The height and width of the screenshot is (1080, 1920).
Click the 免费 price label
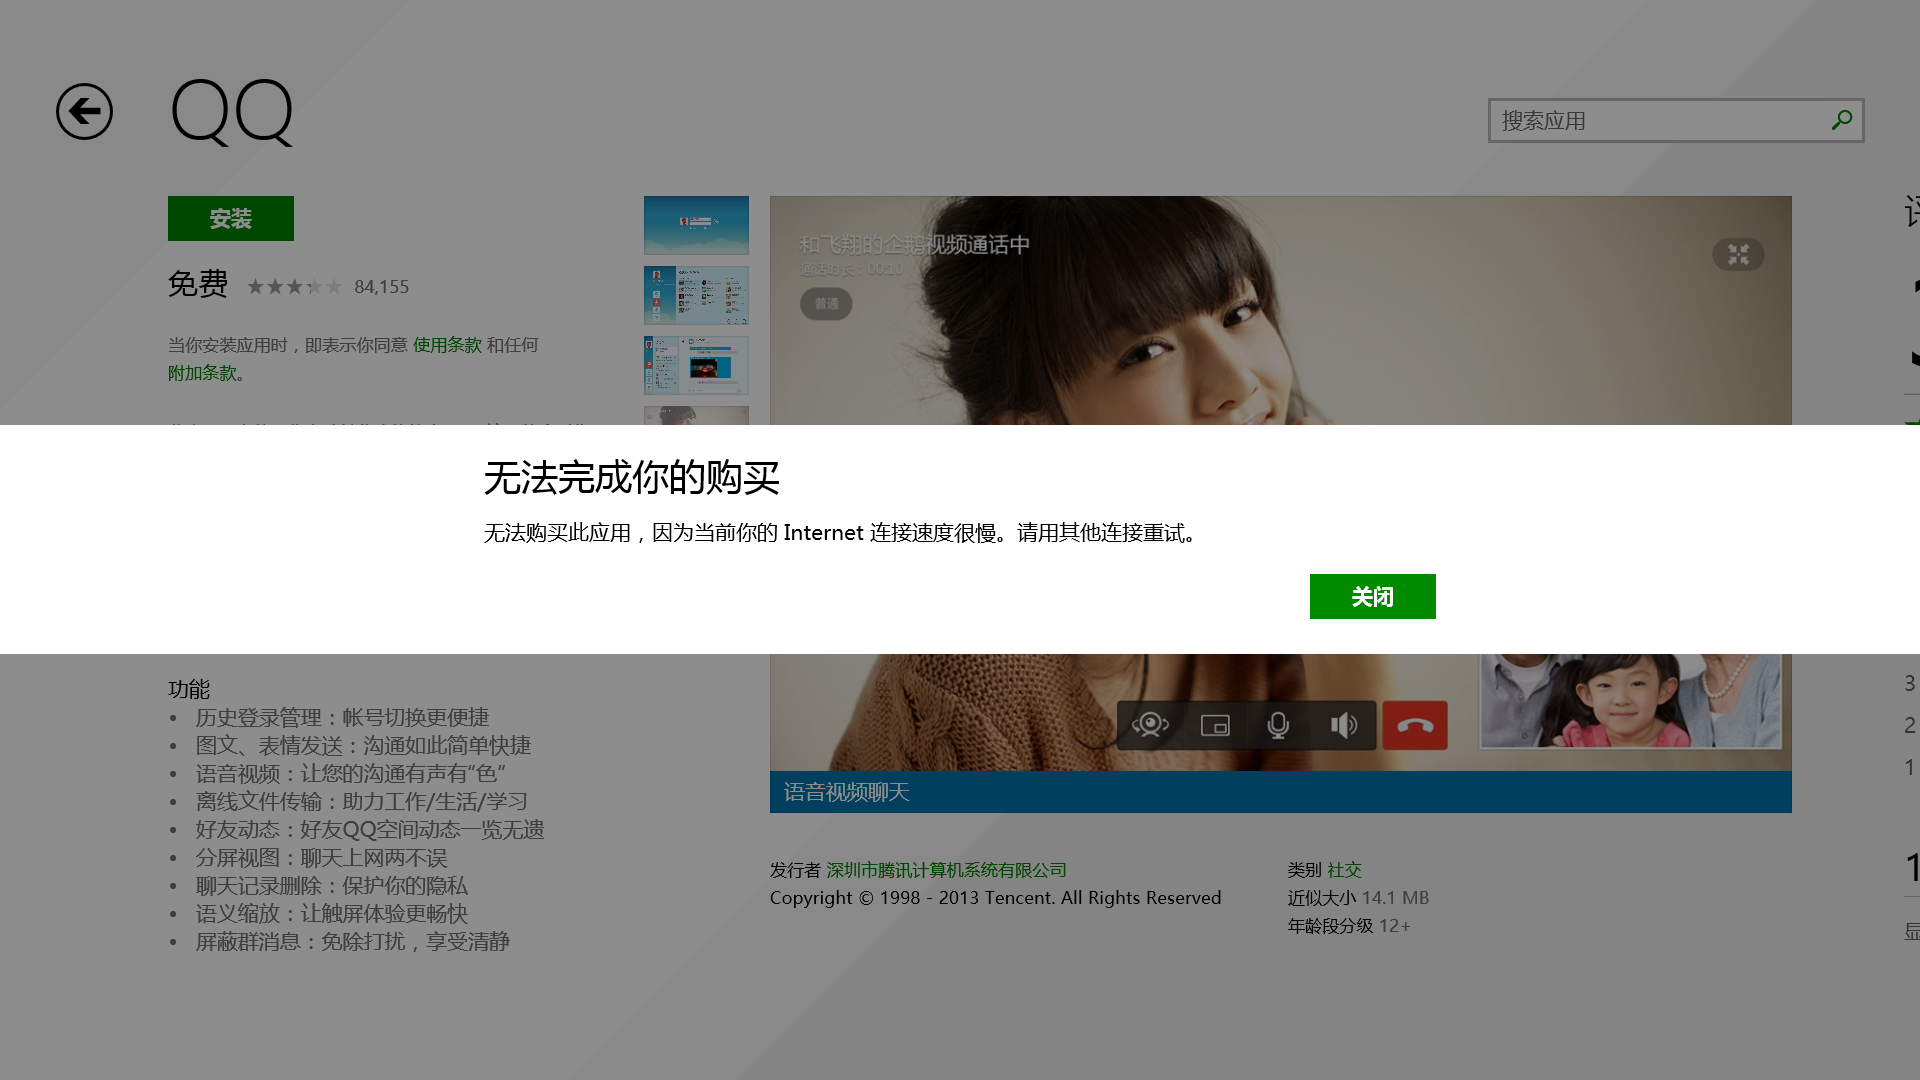point(198,284)
